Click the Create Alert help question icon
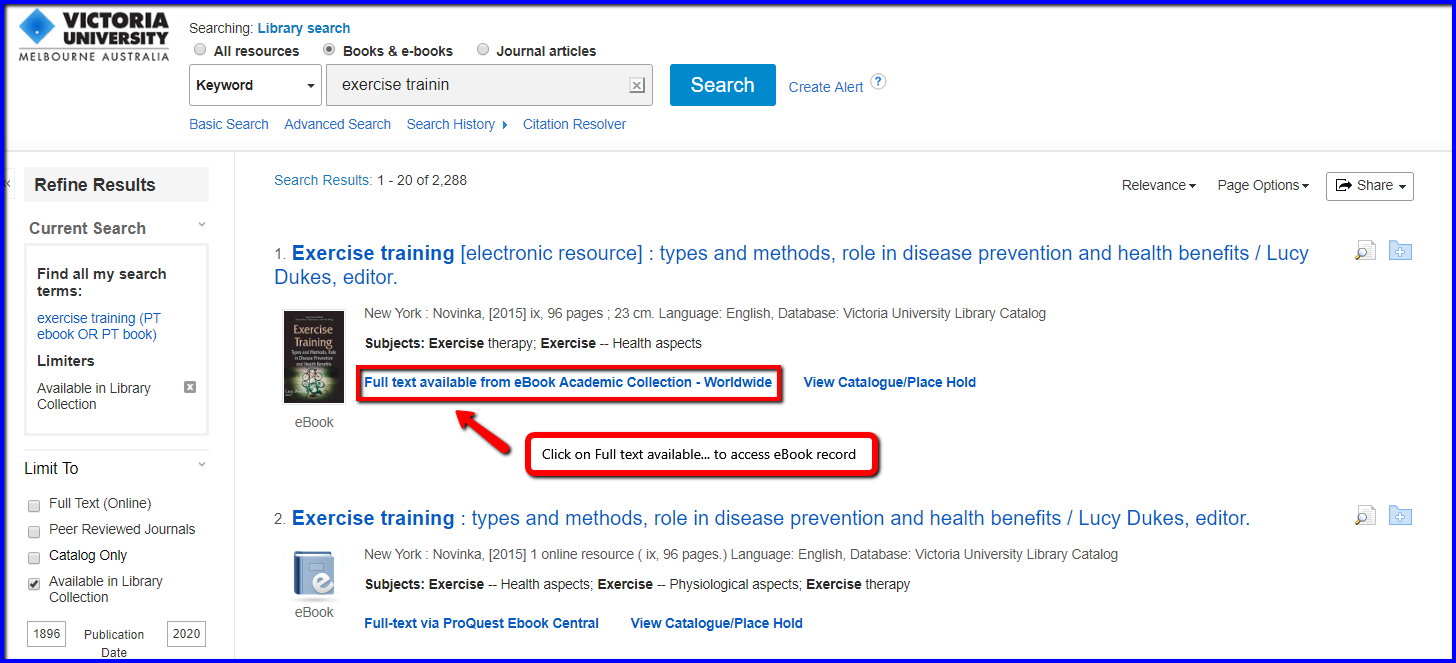 878,82
